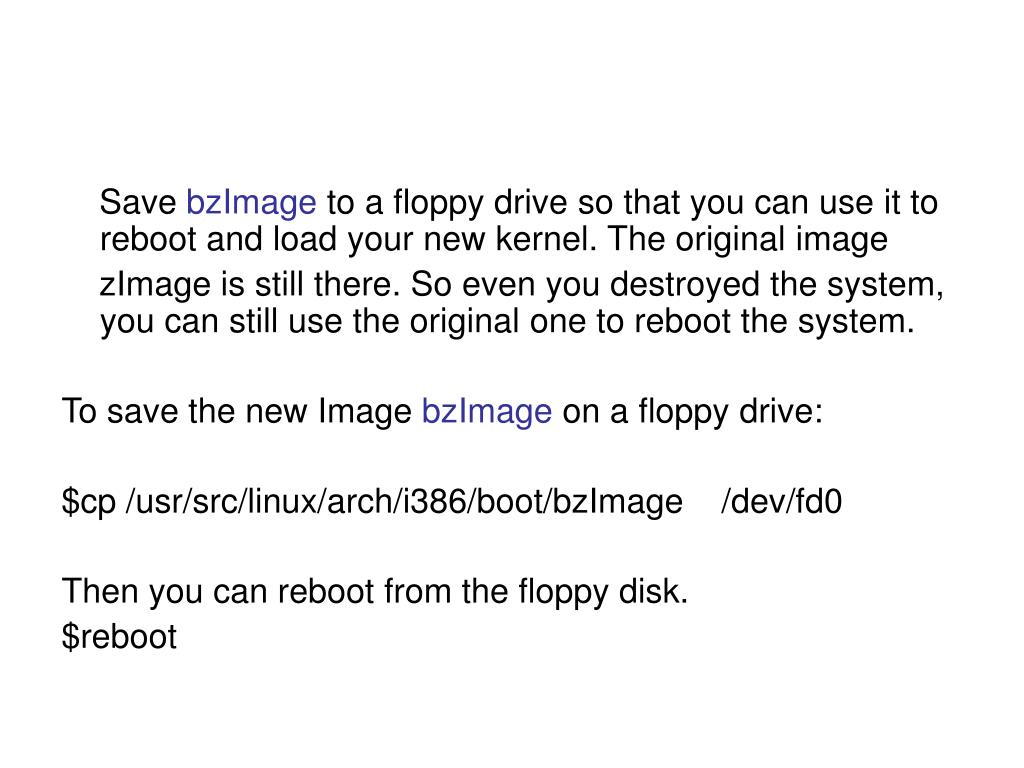Click the /dev/fd0 device path
The height and width of the screenshot is (768, 1024).
[782, 502]
